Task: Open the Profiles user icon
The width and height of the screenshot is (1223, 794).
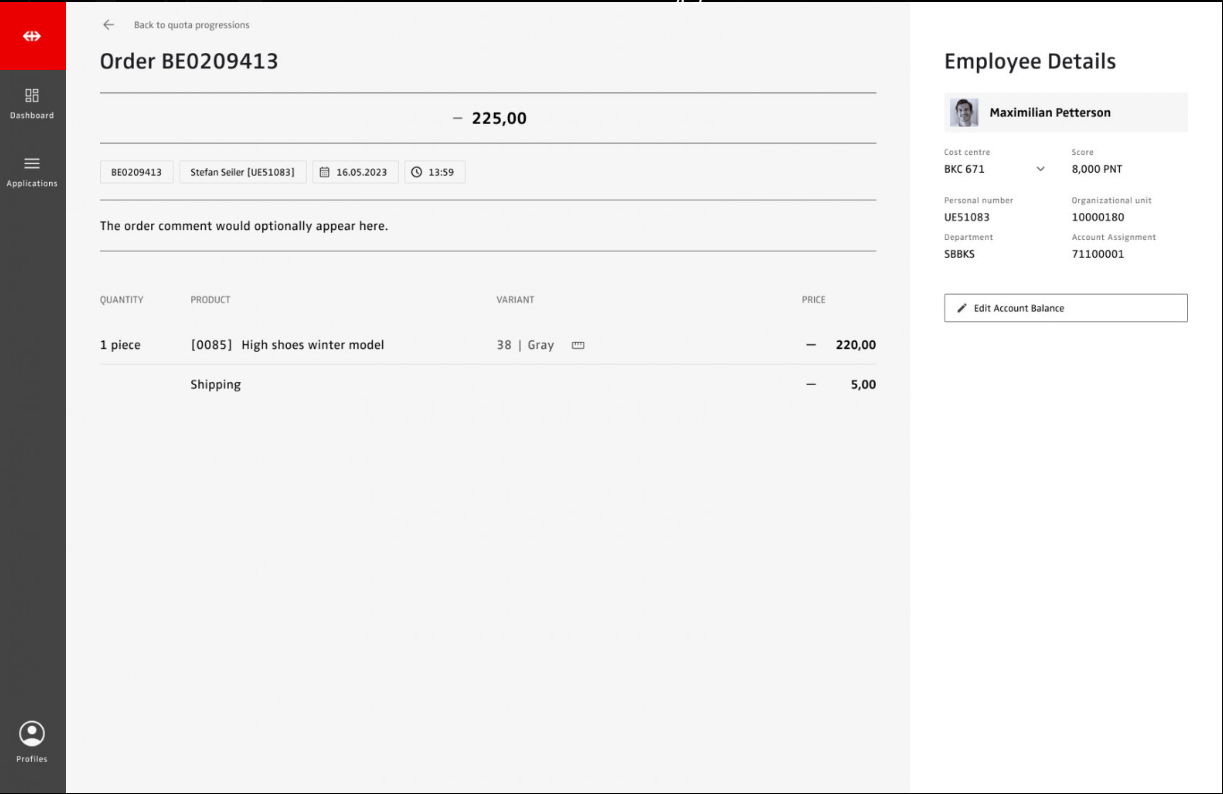Action: point(32,734)
